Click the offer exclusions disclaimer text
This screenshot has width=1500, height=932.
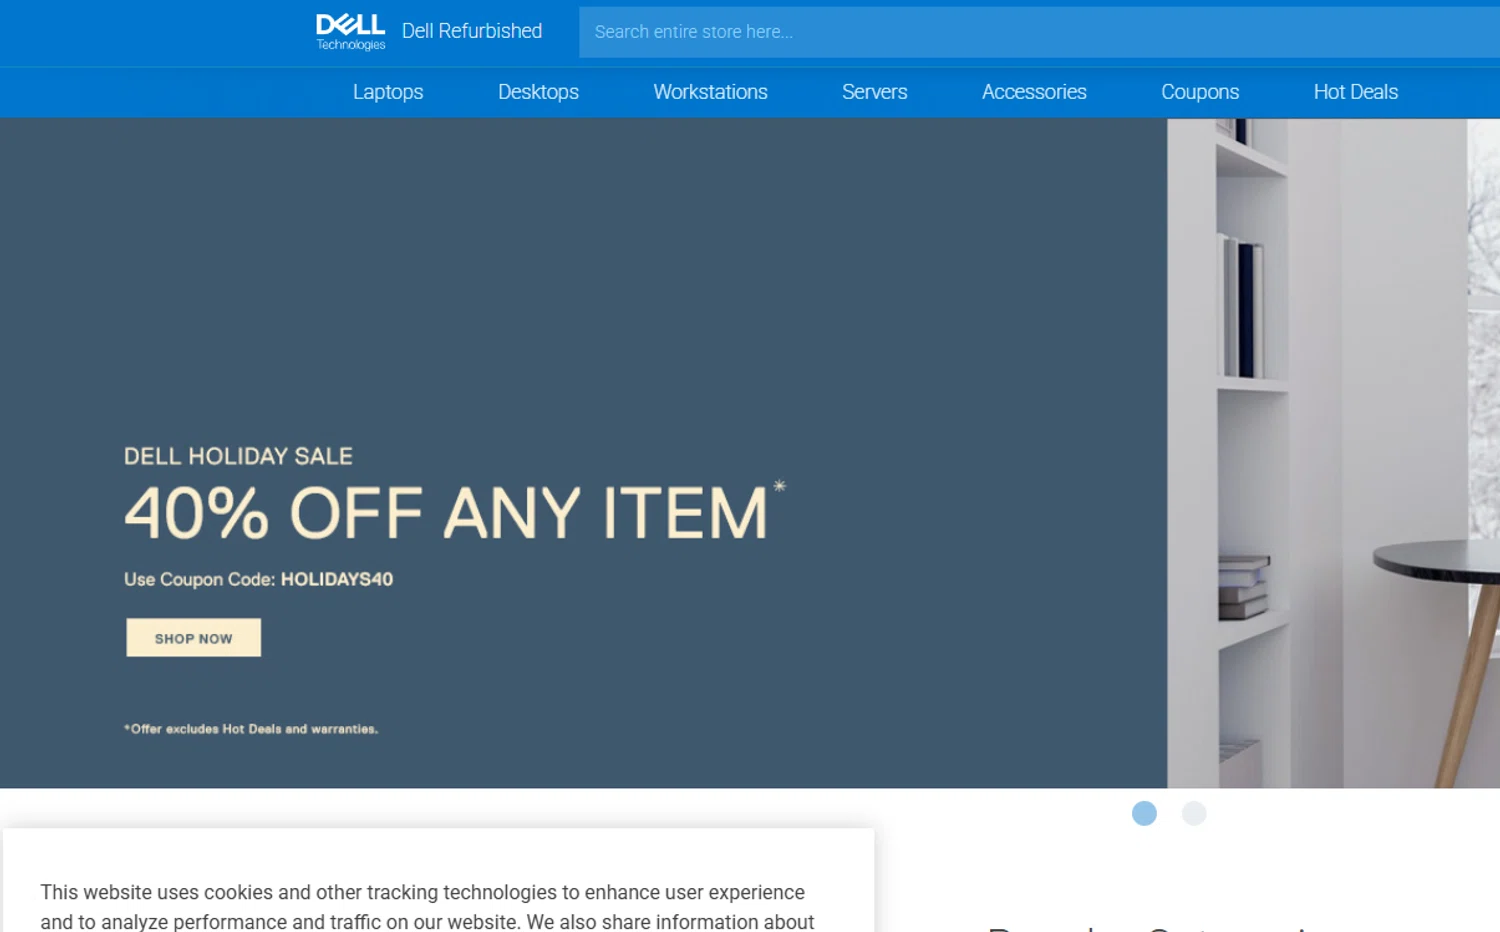click(251, 729)
